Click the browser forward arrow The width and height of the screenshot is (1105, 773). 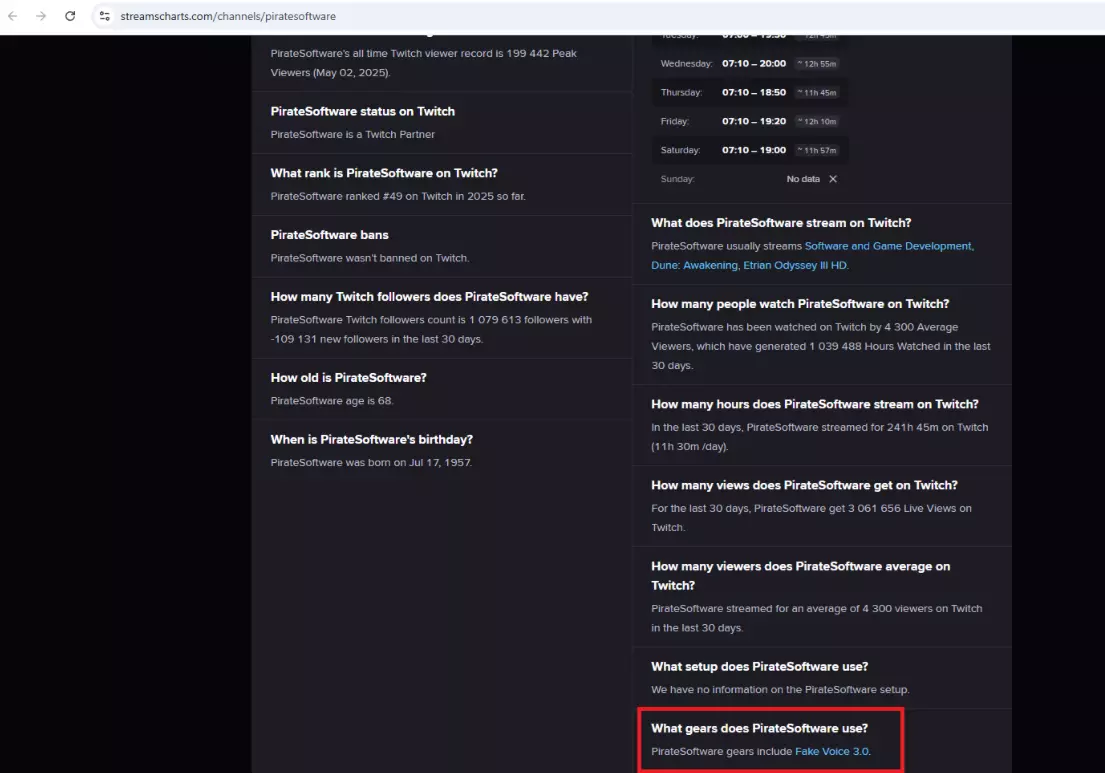[41, 16]
